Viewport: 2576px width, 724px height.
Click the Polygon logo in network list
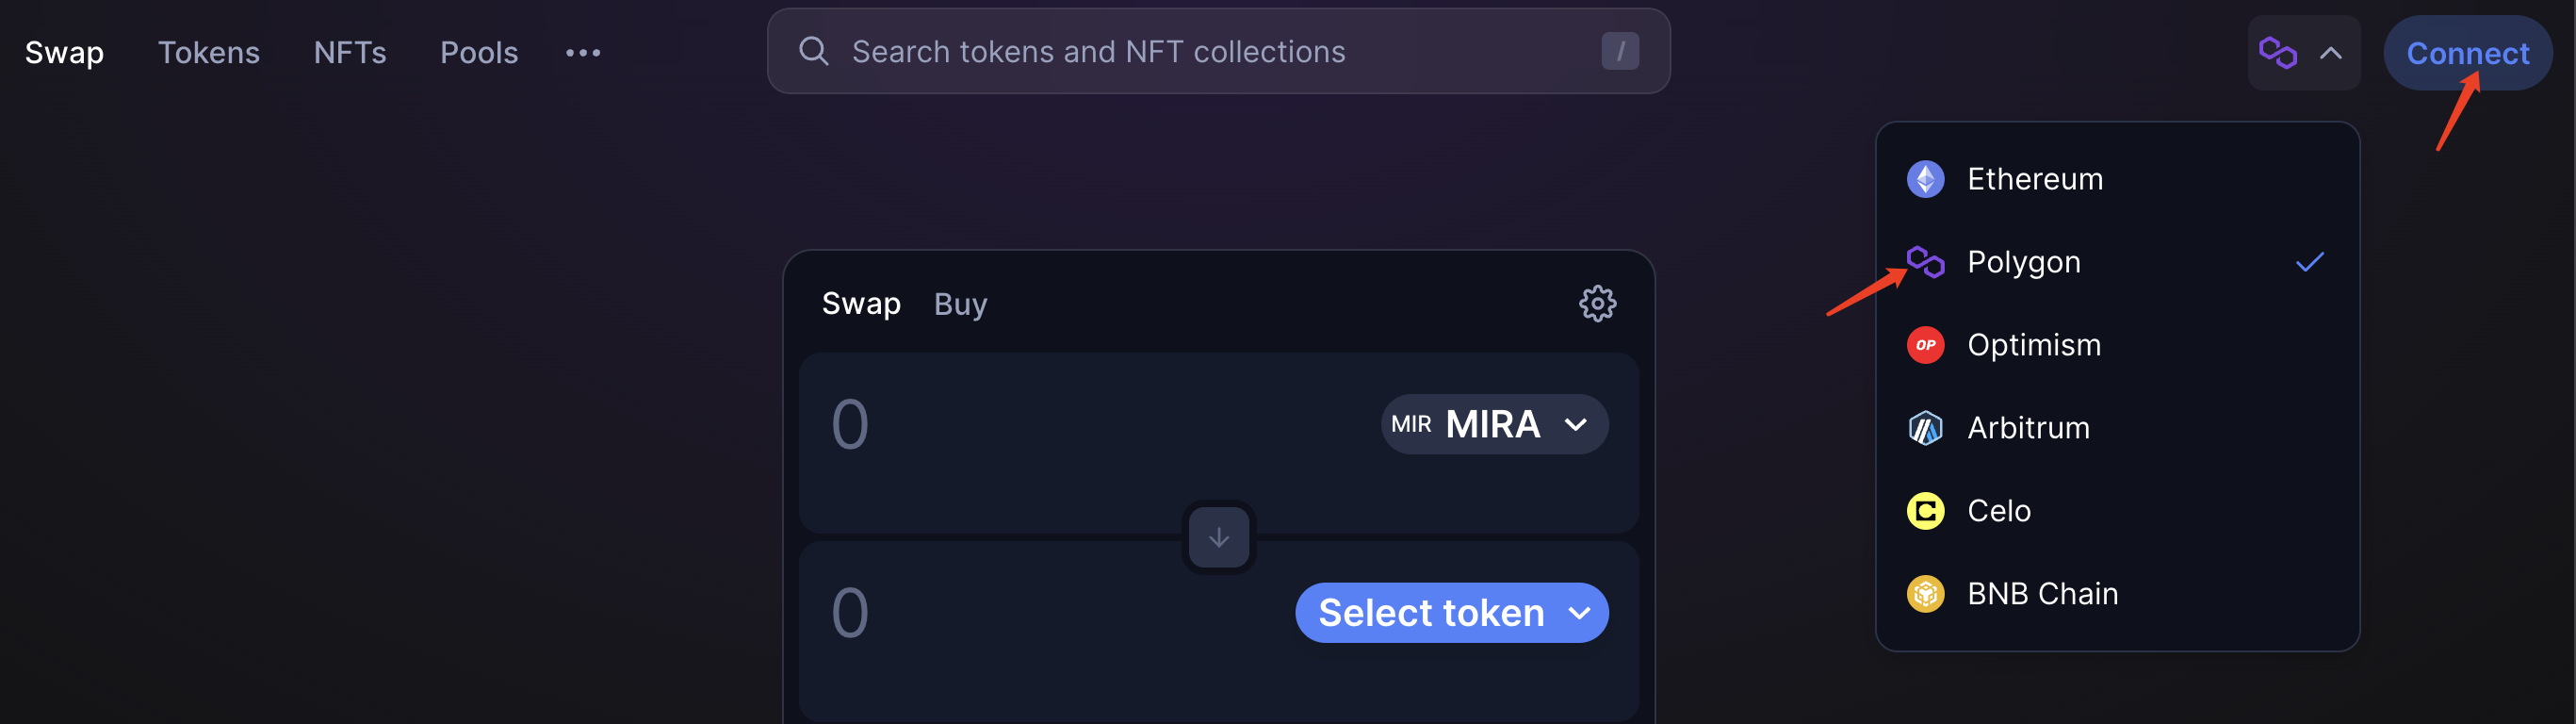pos(1925,262)
